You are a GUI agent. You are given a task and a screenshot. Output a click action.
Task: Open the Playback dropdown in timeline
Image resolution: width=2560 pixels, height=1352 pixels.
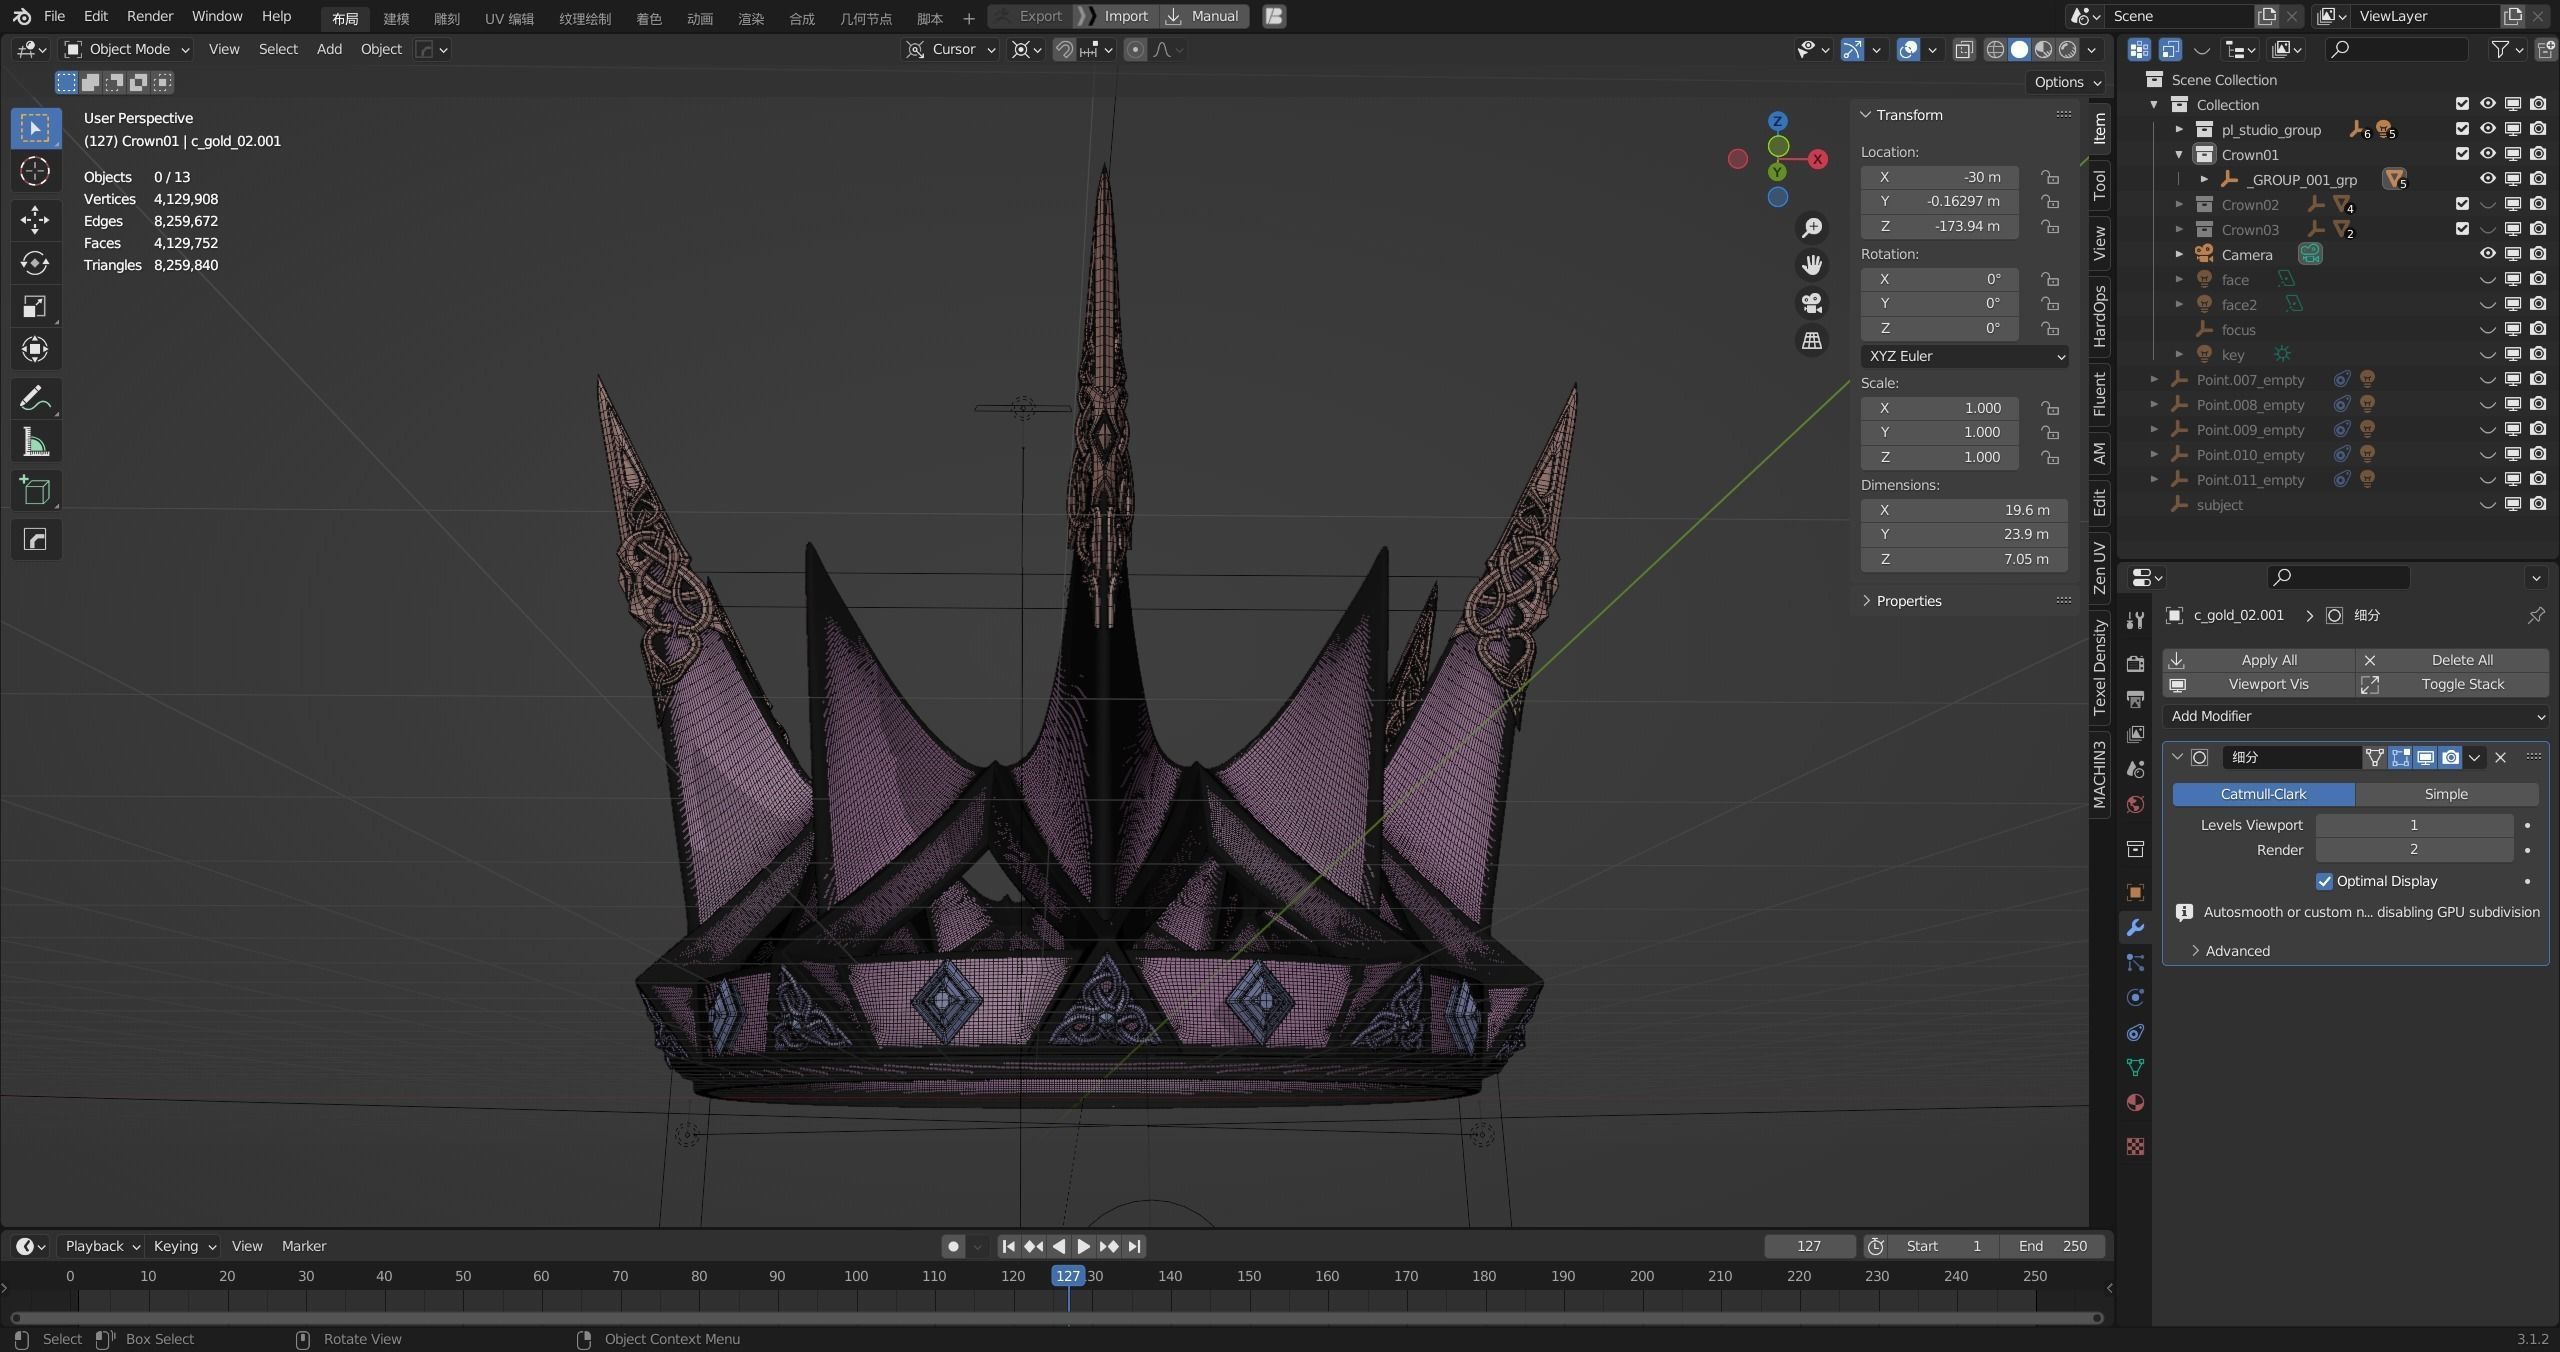tap(102, 1246)
